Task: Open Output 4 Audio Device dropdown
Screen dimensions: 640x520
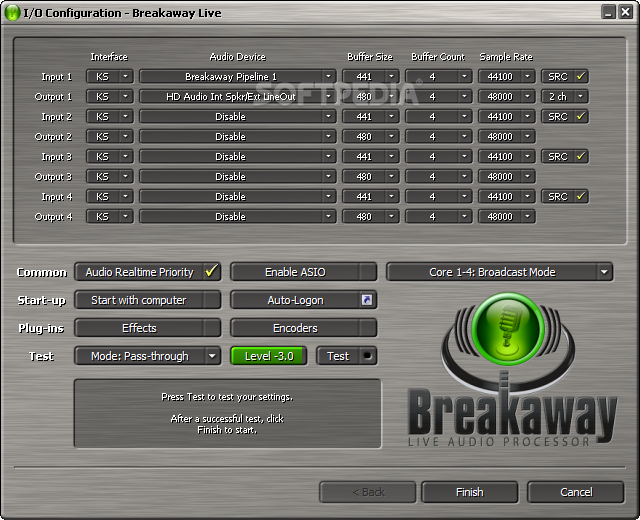Action: point(238,216)
